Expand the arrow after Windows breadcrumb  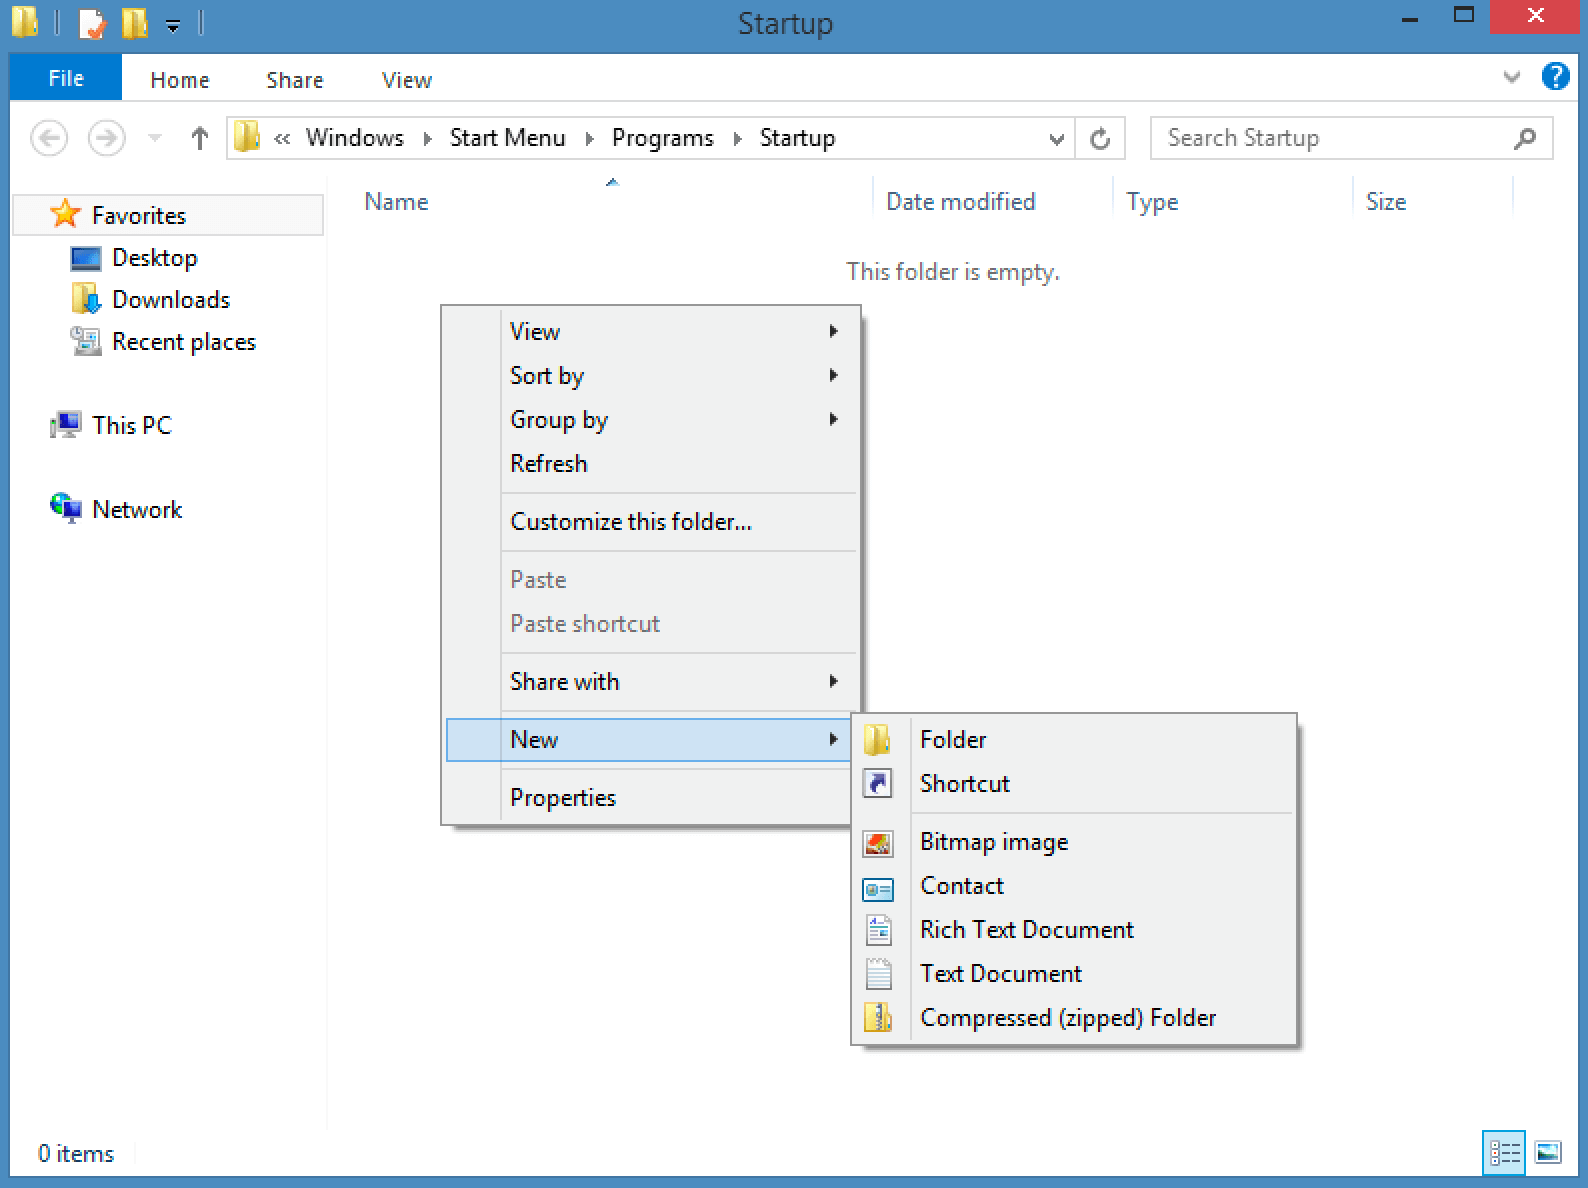tap(427, 139)
